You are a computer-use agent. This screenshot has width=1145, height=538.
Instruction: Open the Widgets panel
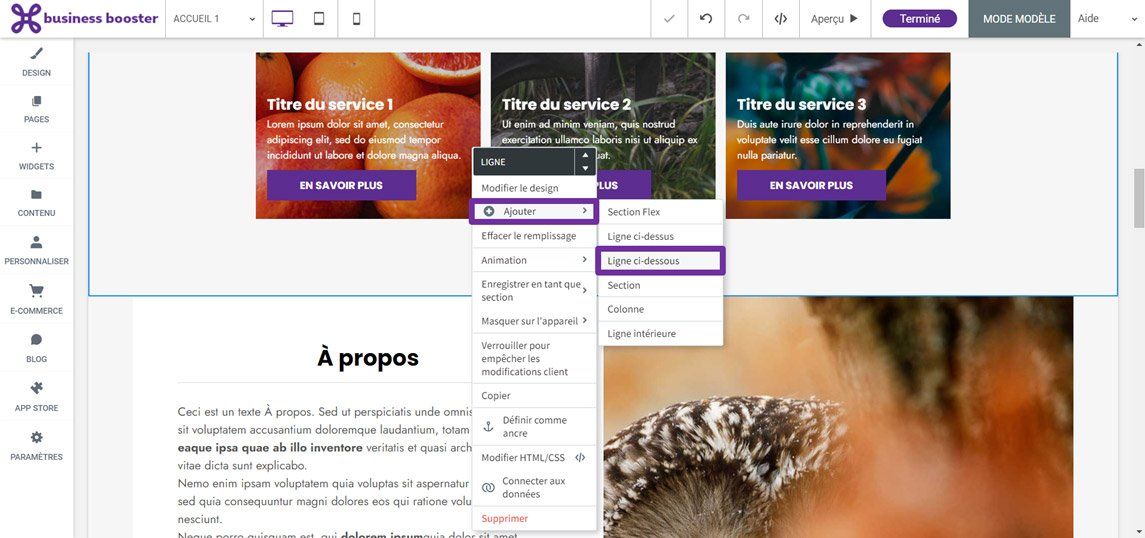click(36, 156)
